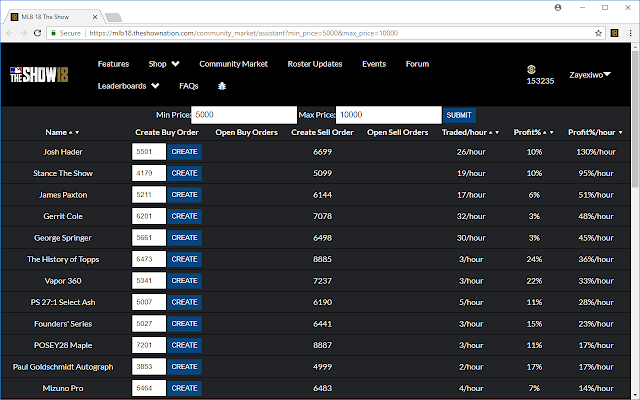Select Josh Hader sell price 6699
Image resolution: width=640 pixels, height=400 pixels.
pos(322,152)
